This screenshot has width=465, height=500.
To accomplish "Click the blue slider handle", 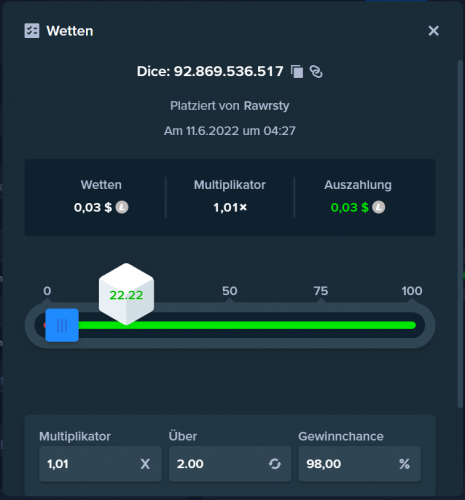I will (x=62, y=325).
